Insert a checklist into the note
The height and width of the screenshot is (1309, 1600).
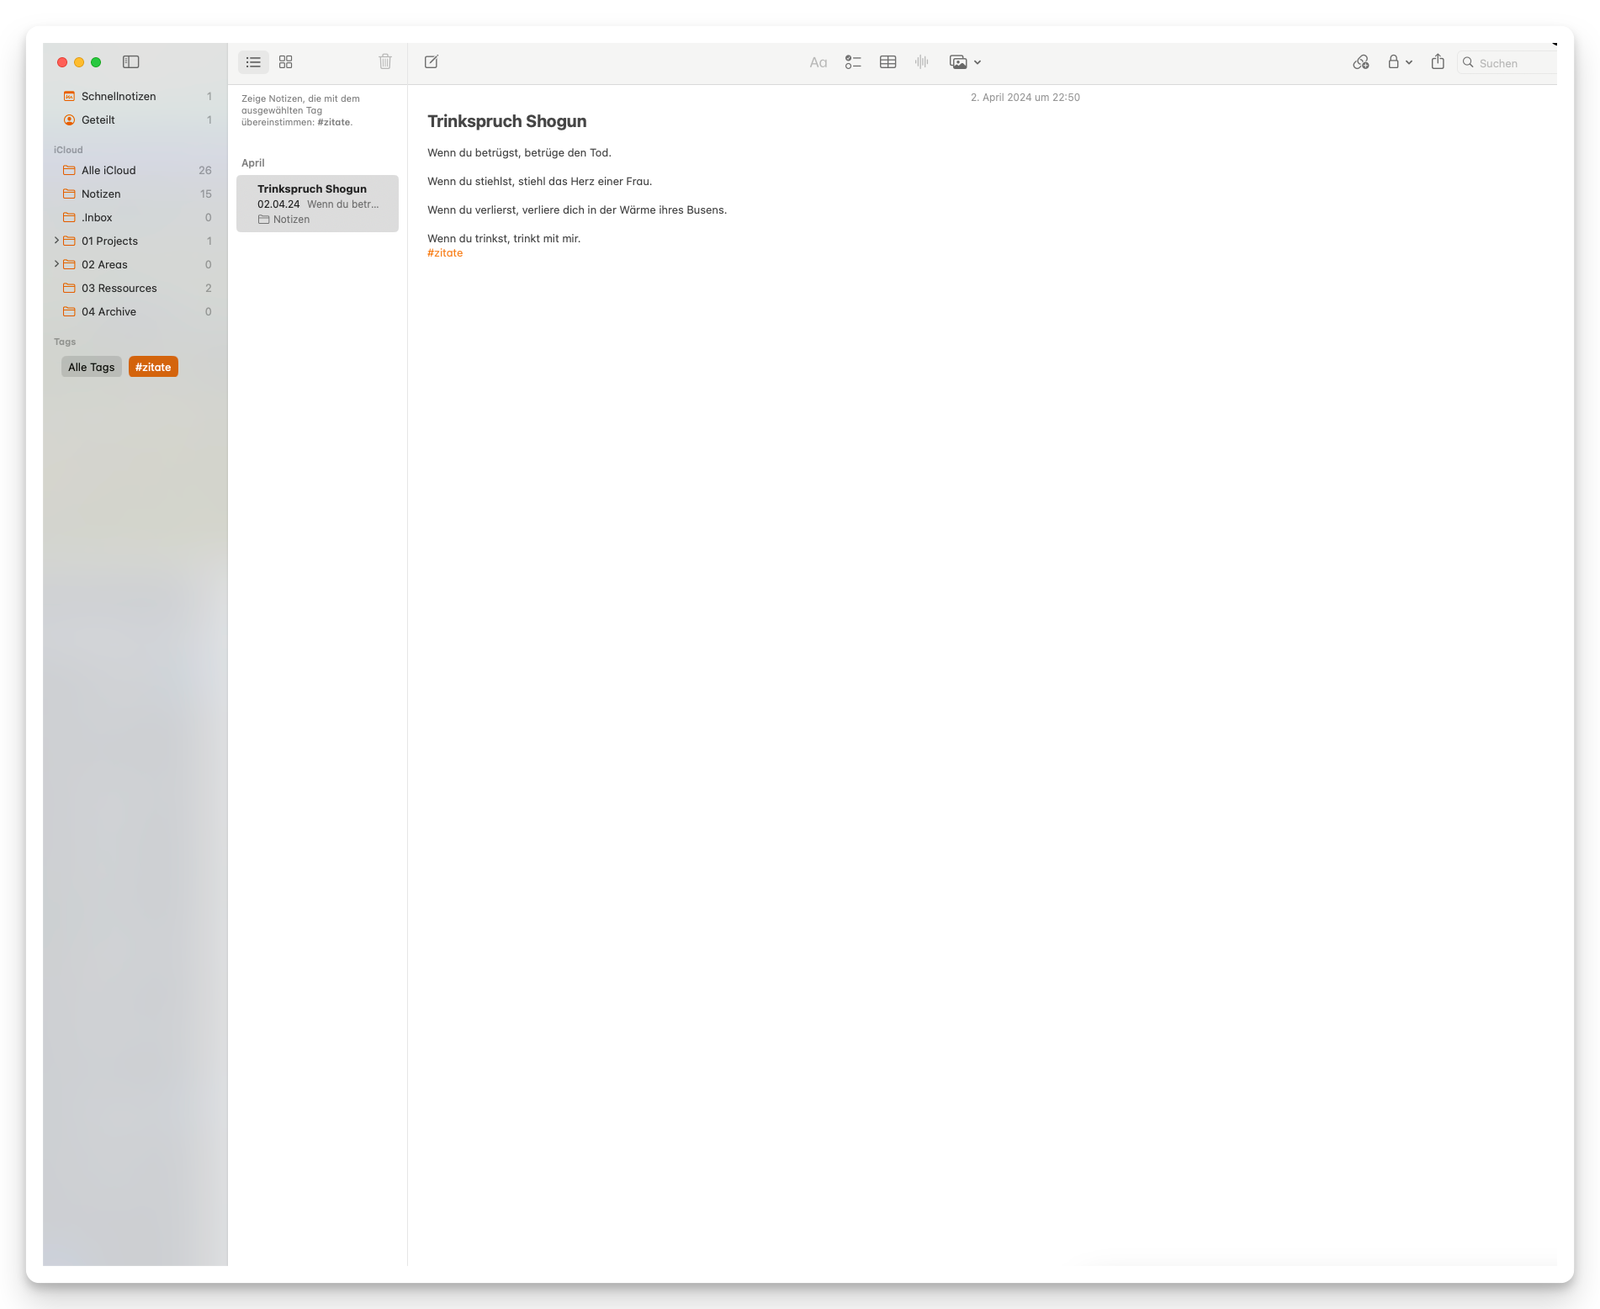click(x=854, y=61)
